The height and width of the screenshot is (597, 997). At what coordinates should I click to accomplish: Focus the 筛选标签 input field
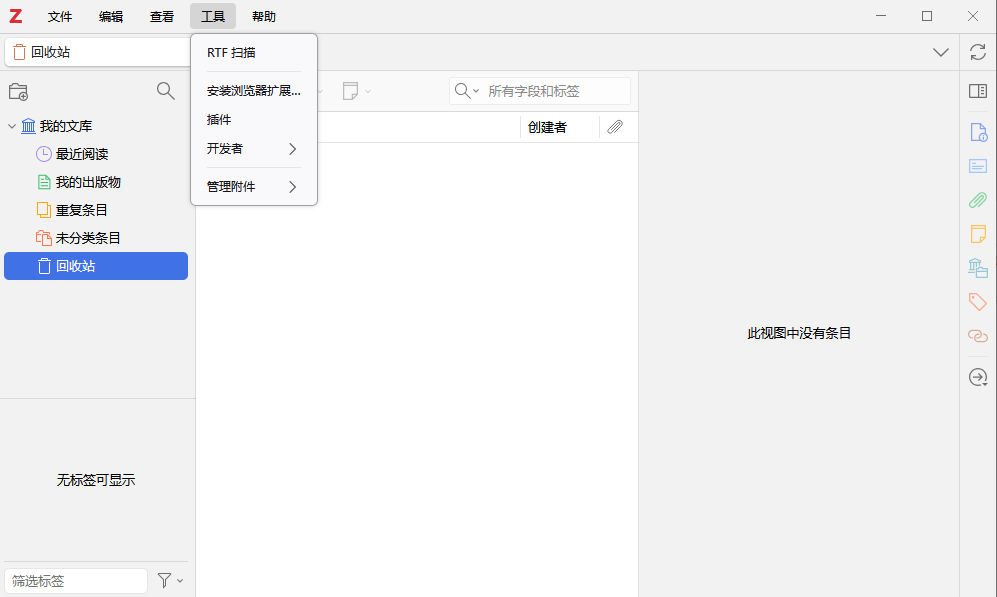pyautogui.click(x=76, y=580)
